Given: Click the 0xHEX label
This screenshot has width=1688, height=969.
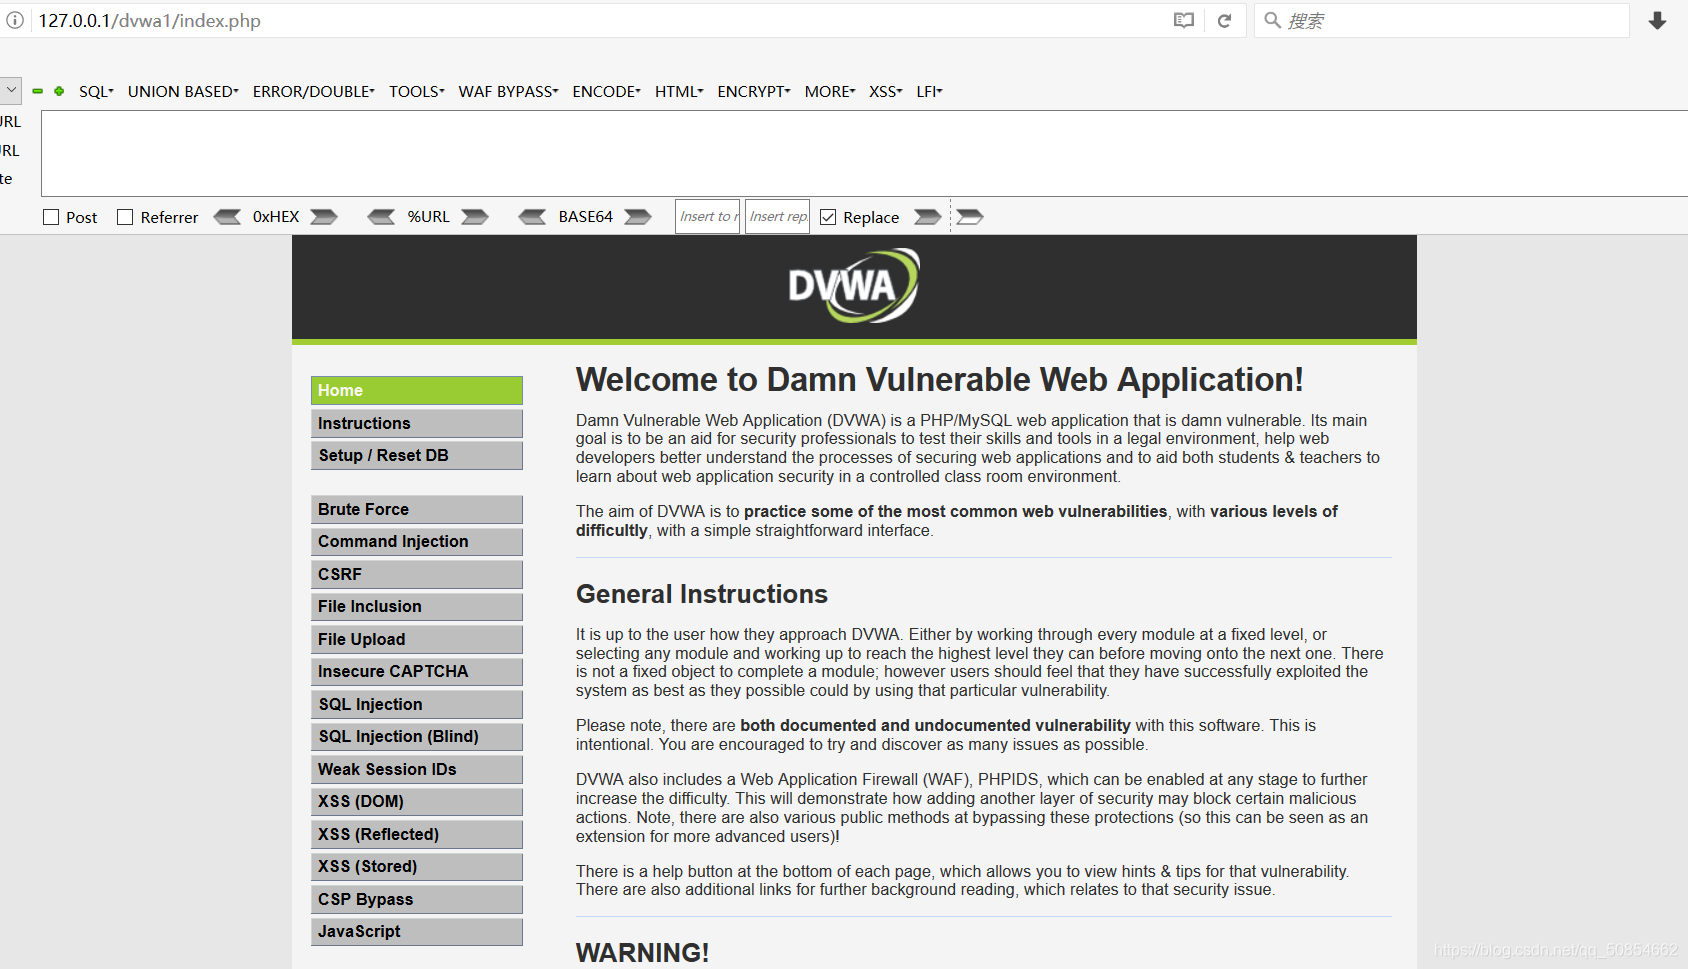Looking at the screenshot, I should point(276,217).
